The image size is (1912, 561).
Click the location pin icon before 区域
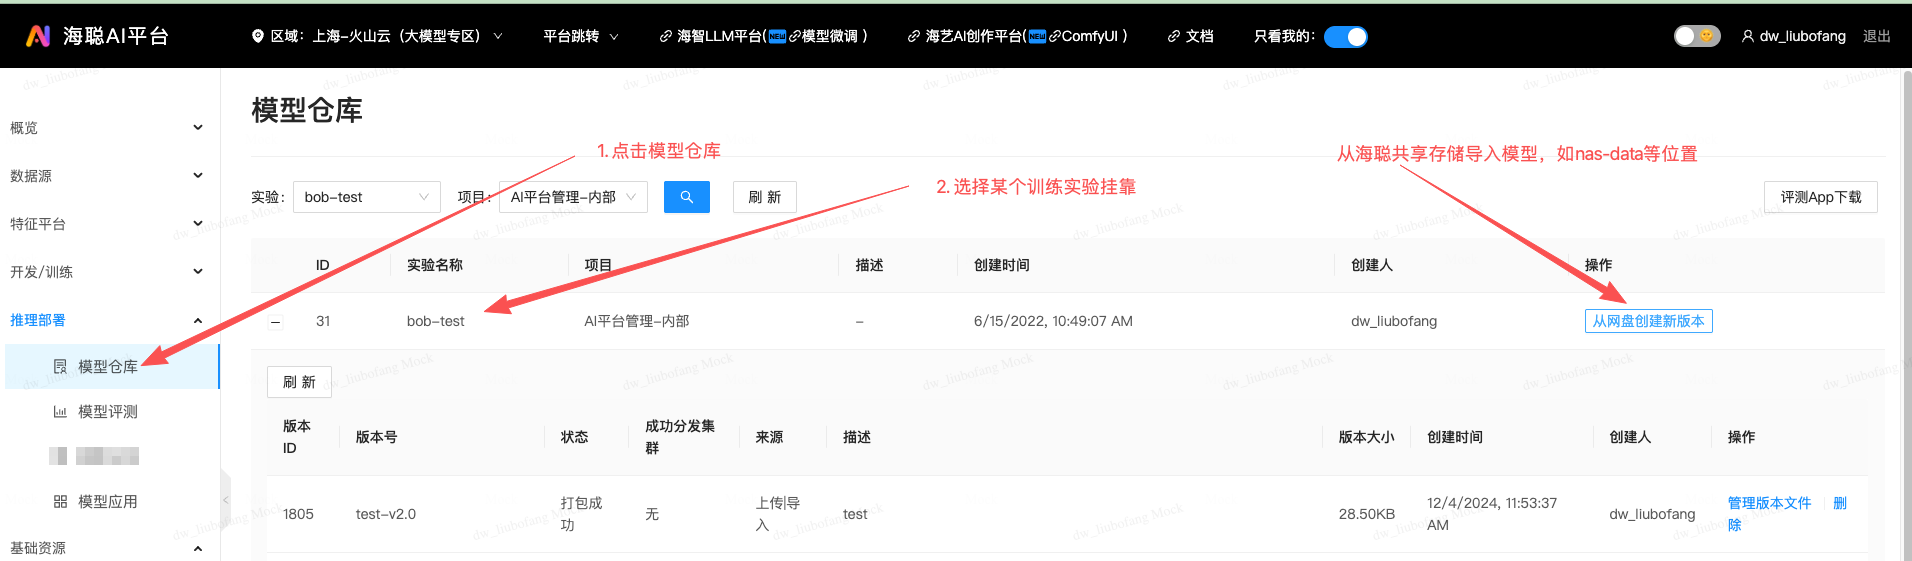pyautogui.click(x=257, y=36)
